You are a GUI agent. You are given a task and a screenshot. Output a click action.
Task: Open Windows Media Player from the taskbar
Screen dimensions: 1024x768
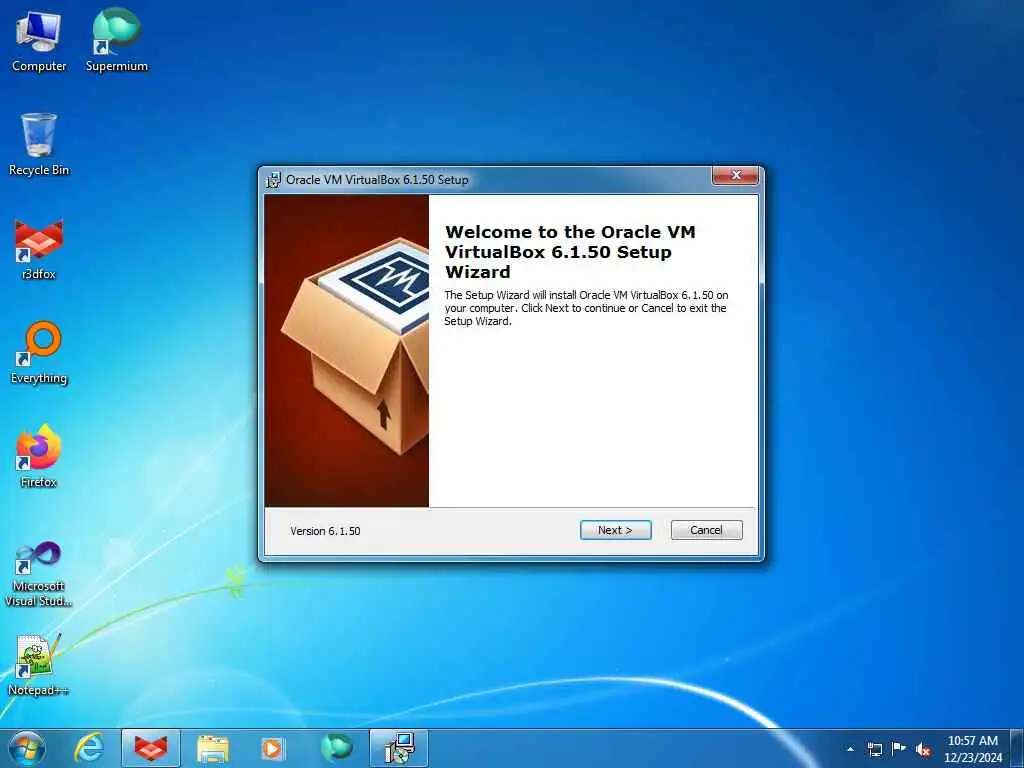[x=272, y=748]
